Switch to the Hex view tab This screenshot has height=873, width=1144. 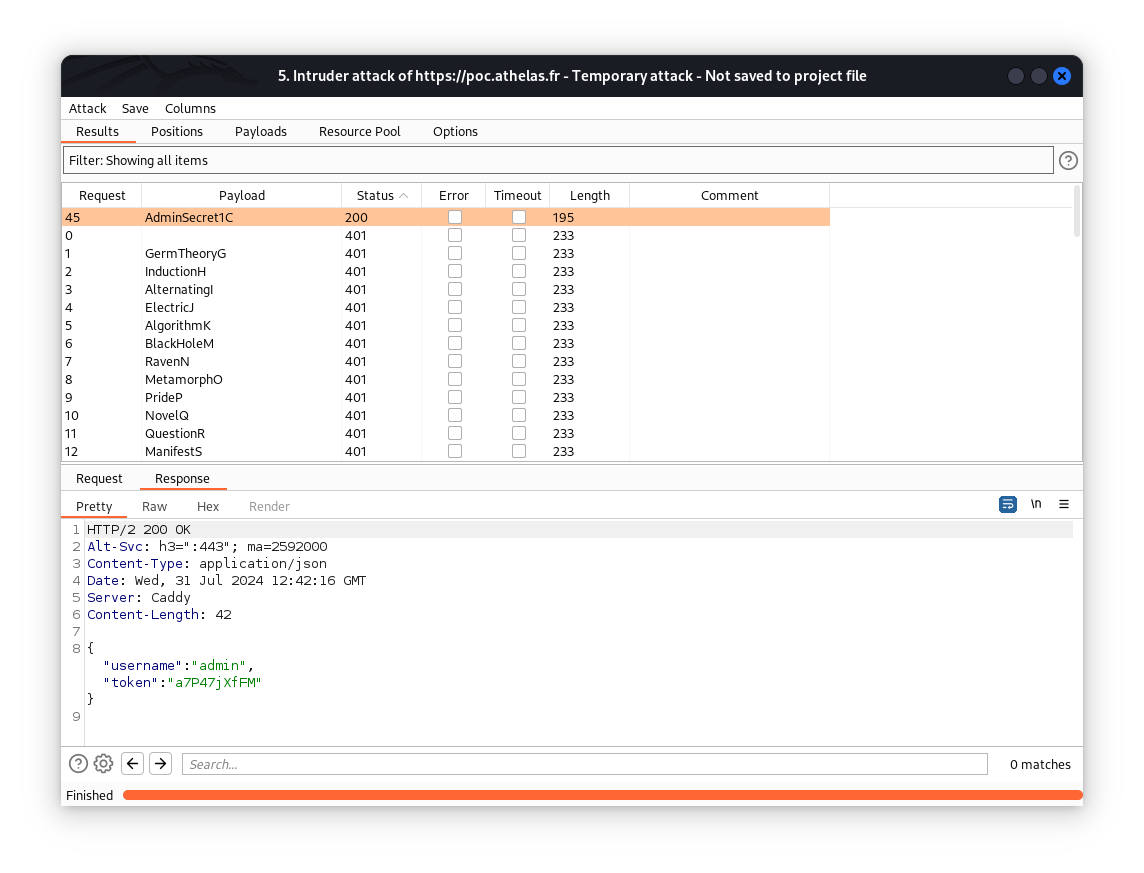tap(208, 507)
